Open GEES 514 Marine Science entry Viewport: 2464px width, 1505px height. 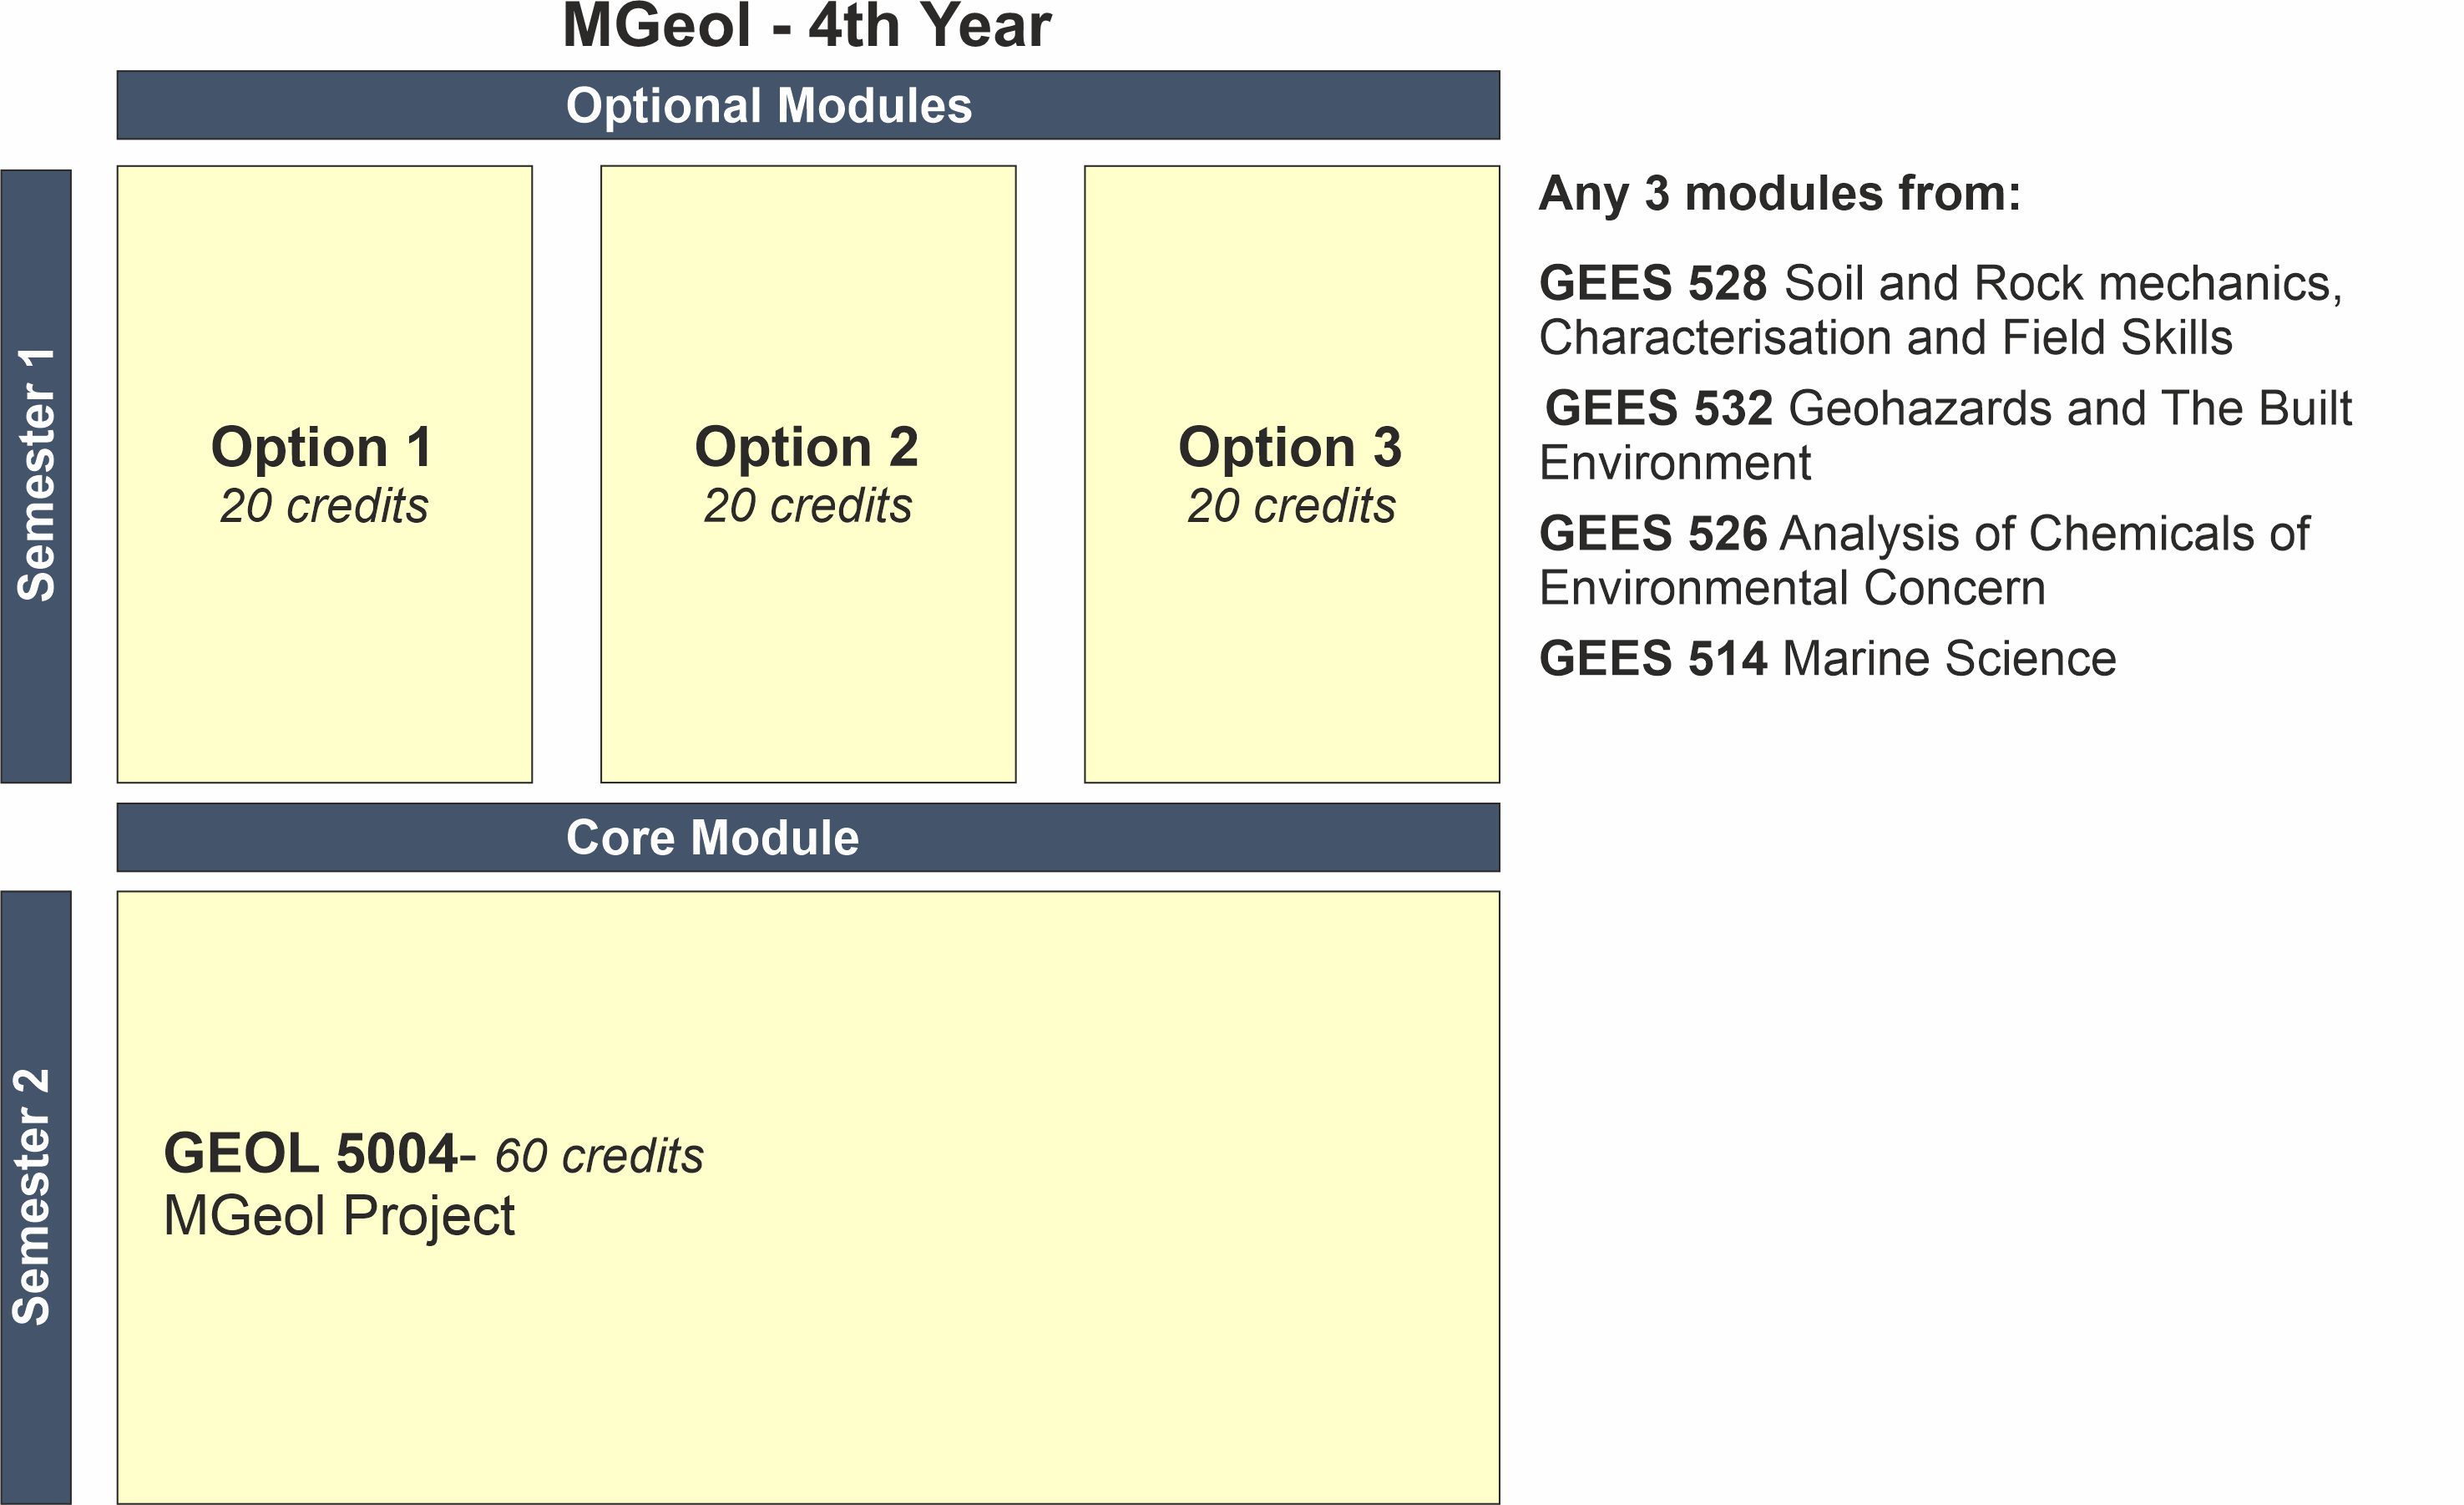tap(1827, 659)
